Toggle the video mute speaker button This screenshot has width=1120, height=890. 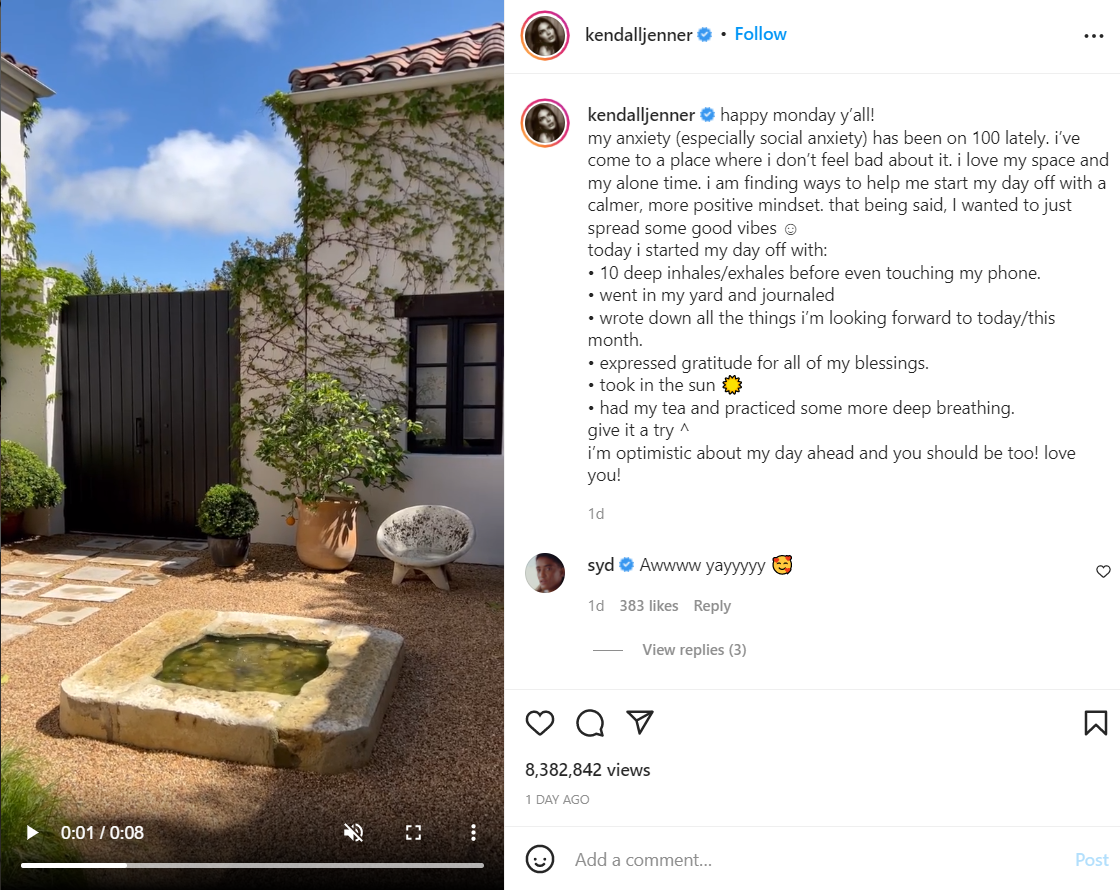tap(353, 832)
